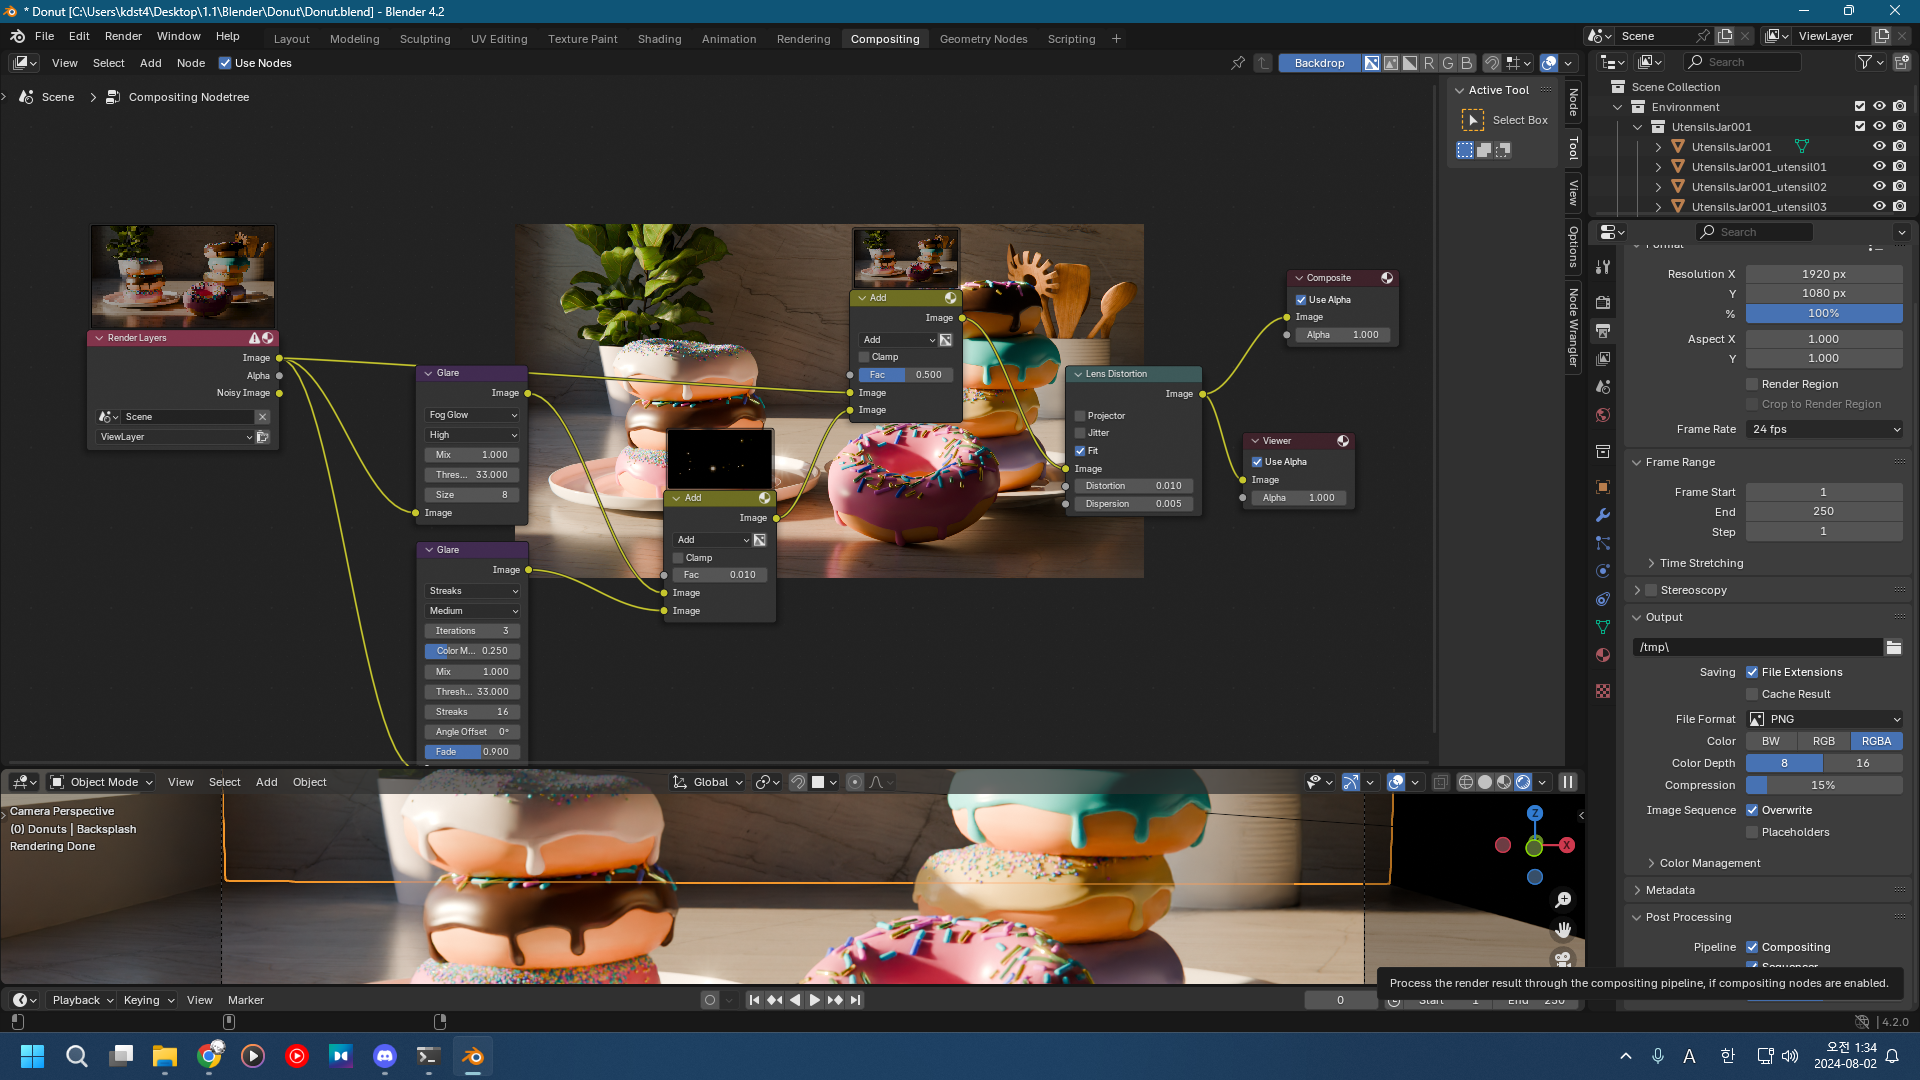The width and height of the screenshot is (1920, 1080).
Task: Switch viewport to wireframe shading
Action: pos(1466,782)
